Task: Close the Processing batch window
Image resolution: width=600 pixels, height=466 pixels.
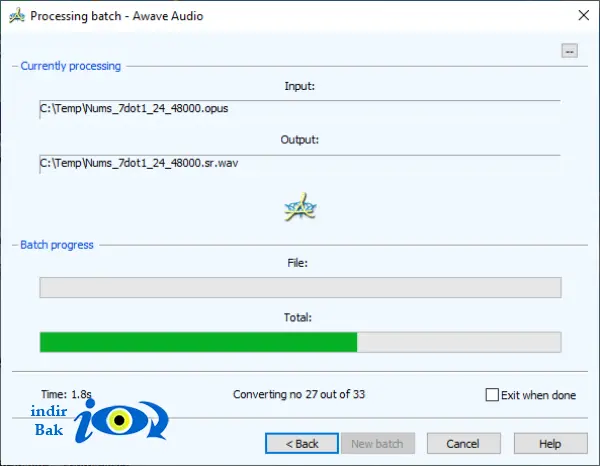Action: [584, 15]
